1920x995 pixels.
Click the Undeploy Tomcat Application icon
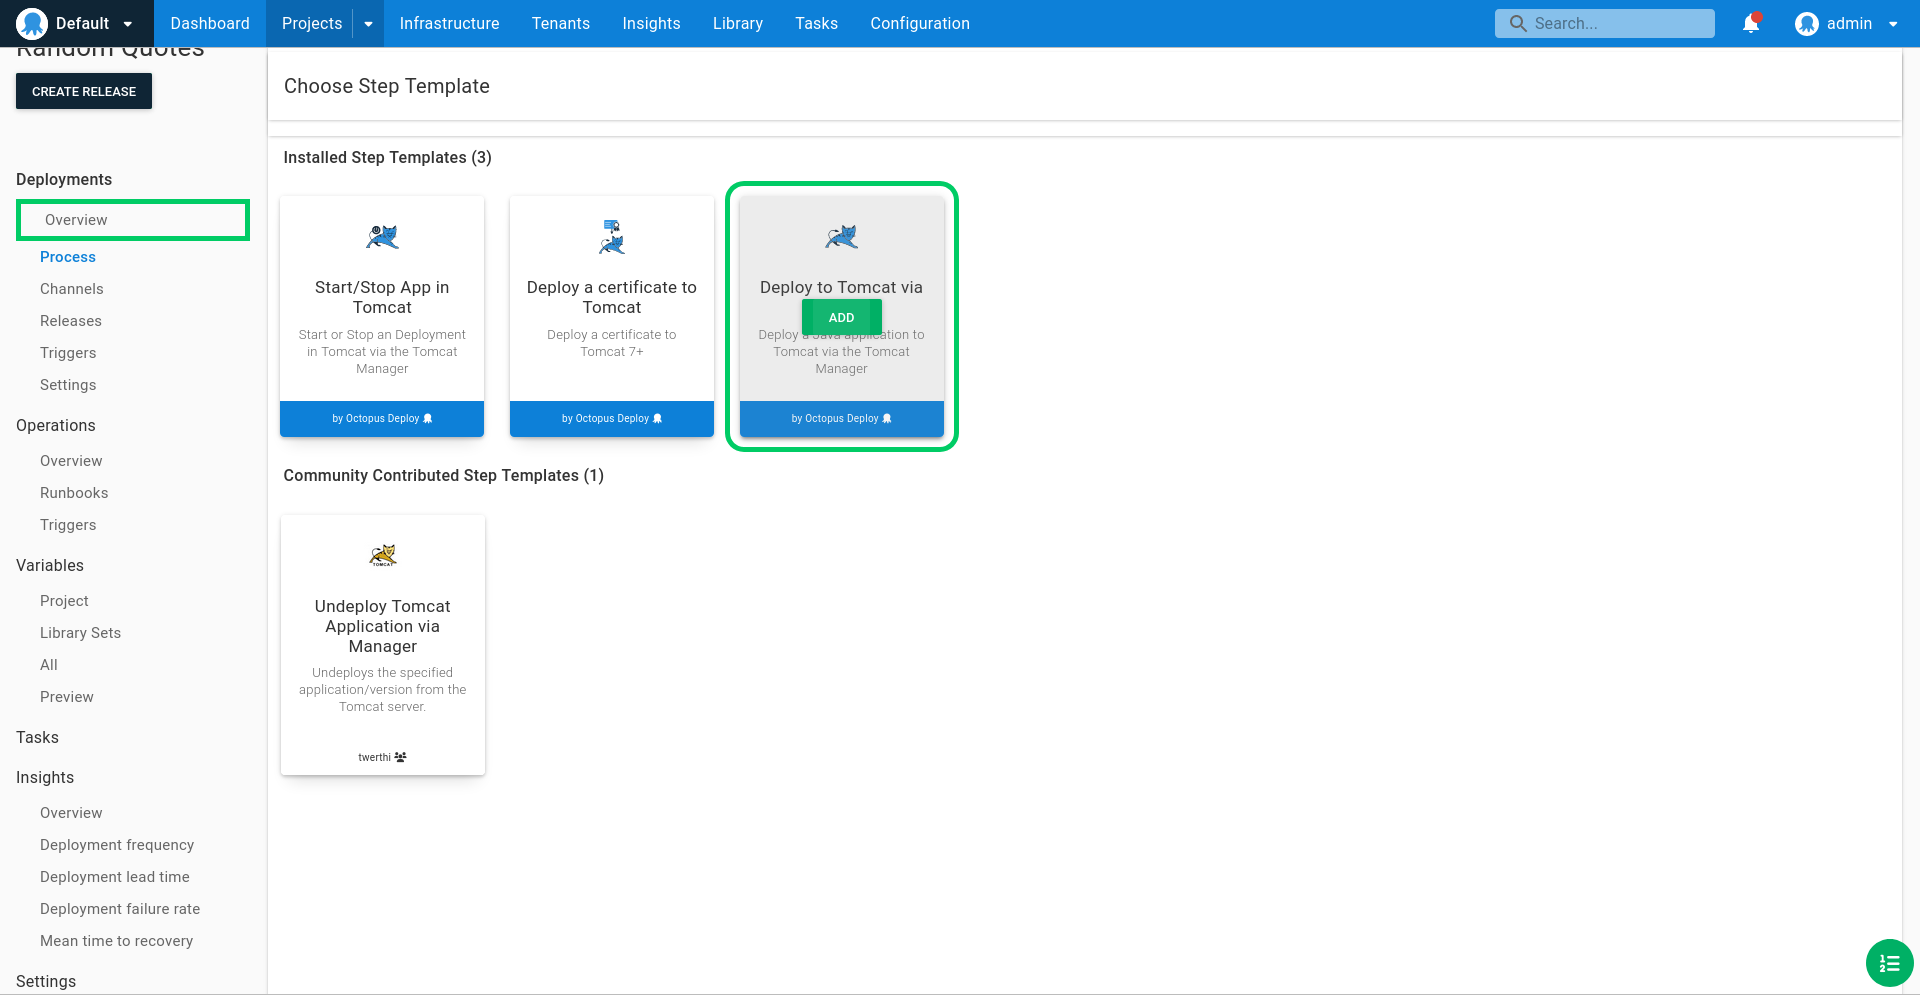(x=383, y=556)
